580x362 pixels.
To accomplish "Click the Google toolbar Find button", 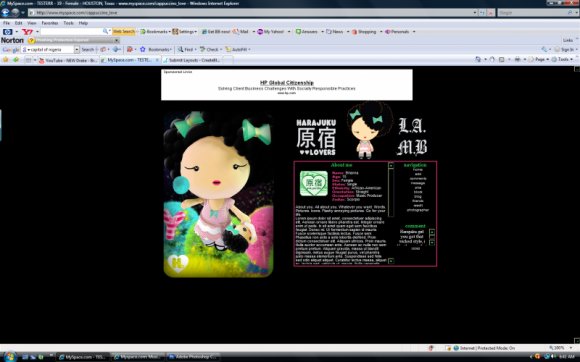I will click(x=186, y=50).
